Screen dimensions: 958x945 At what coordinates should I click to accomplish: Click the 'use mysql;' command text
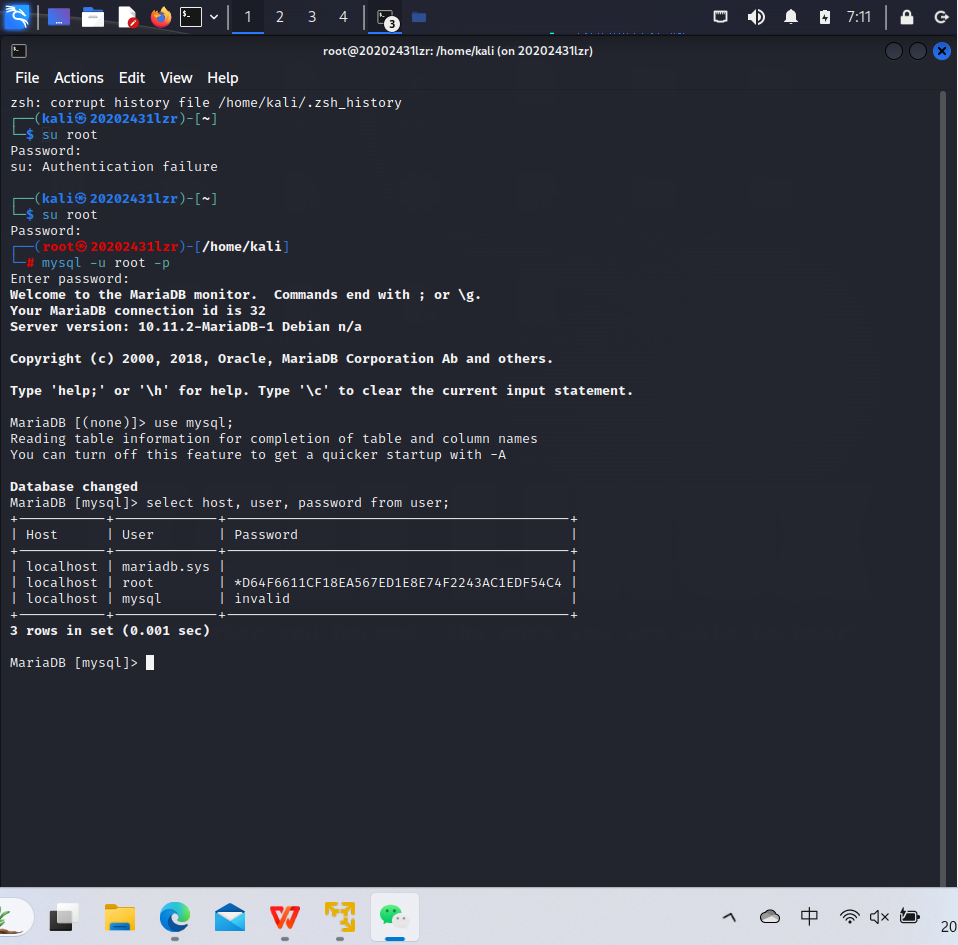(x=194, y=423)
